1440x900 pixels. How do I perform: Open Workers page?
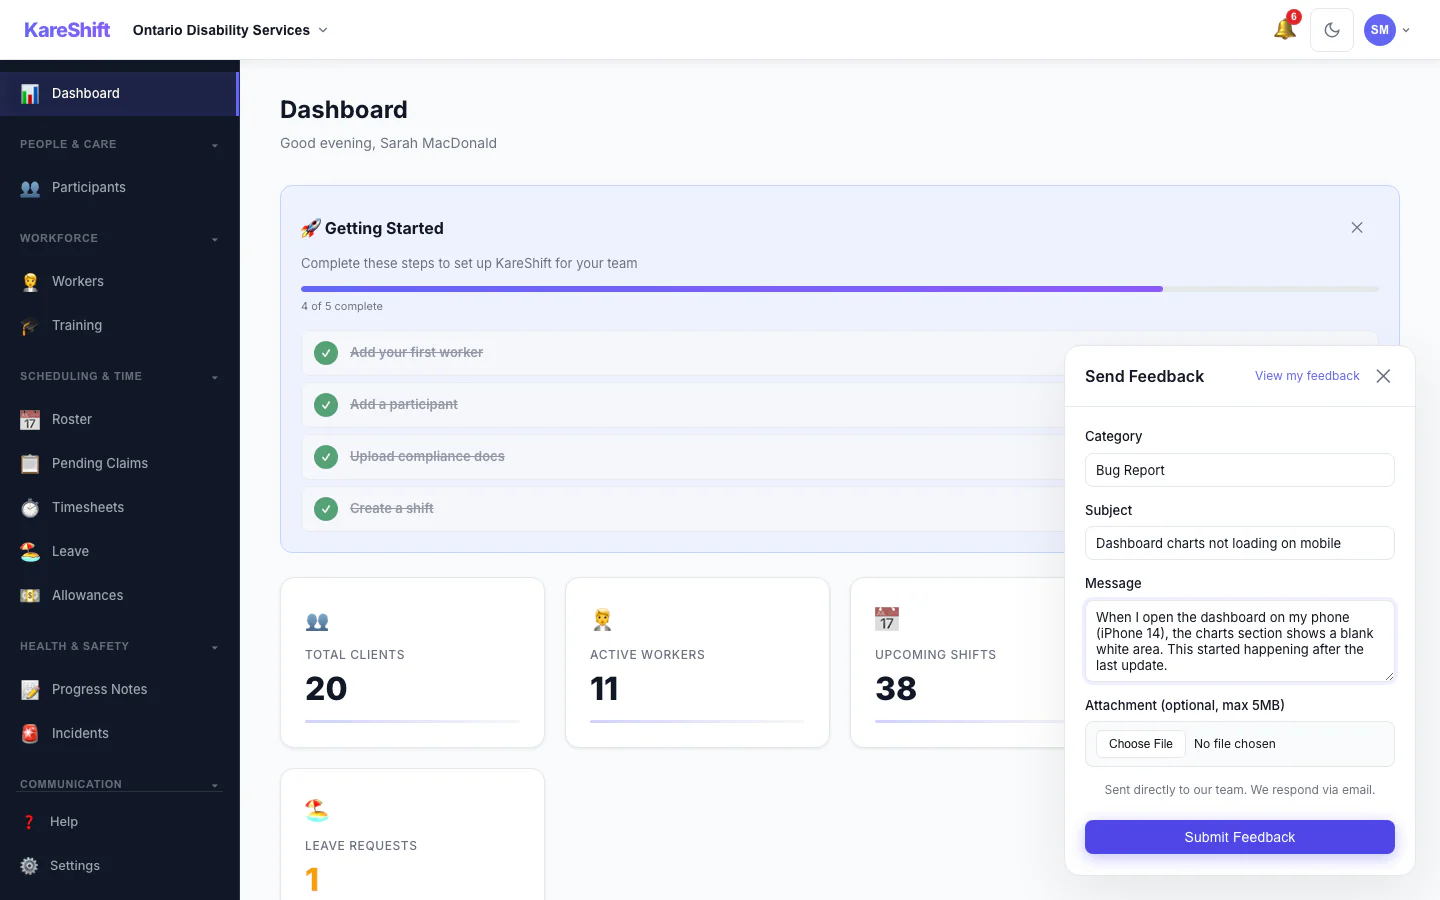119,282
